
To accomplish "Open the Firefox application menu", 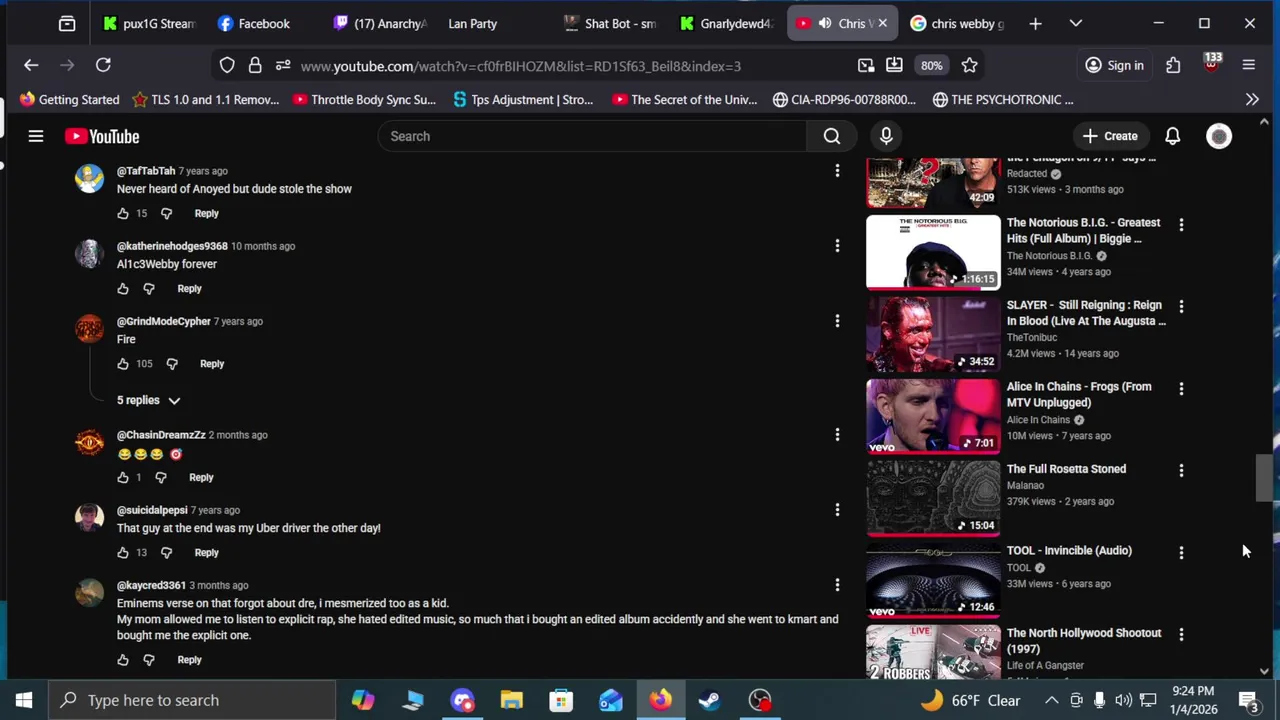I will tap(1249, 65).
